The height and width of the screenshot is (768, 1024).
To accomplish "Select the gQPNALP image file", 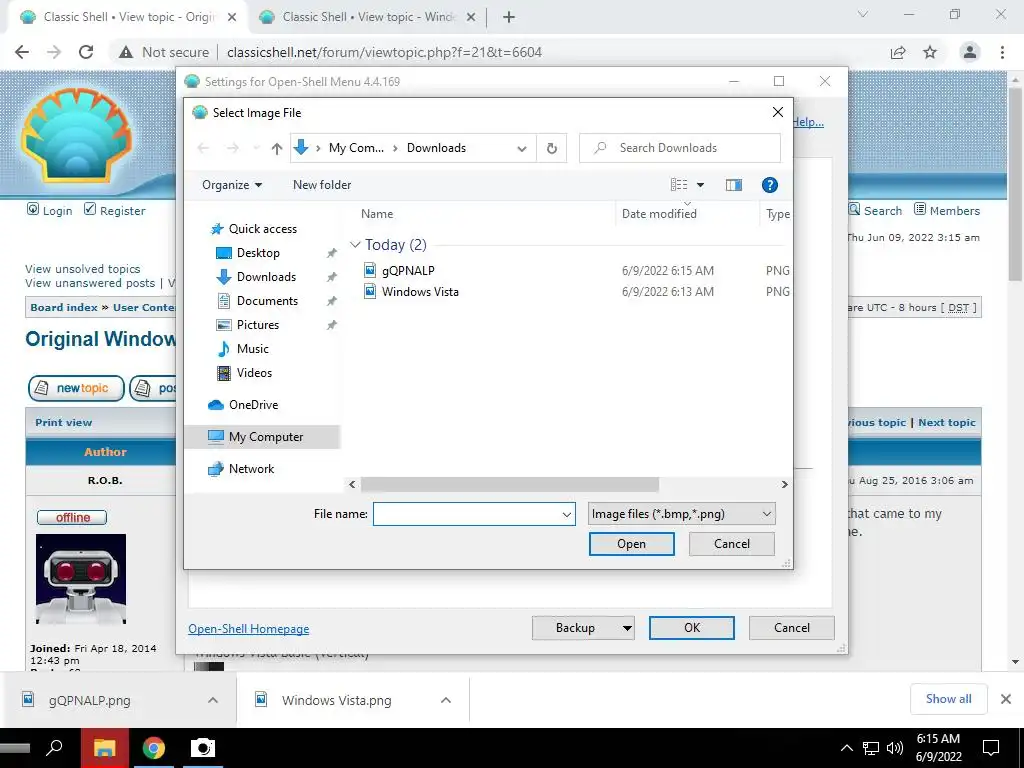I will point(408,270).
